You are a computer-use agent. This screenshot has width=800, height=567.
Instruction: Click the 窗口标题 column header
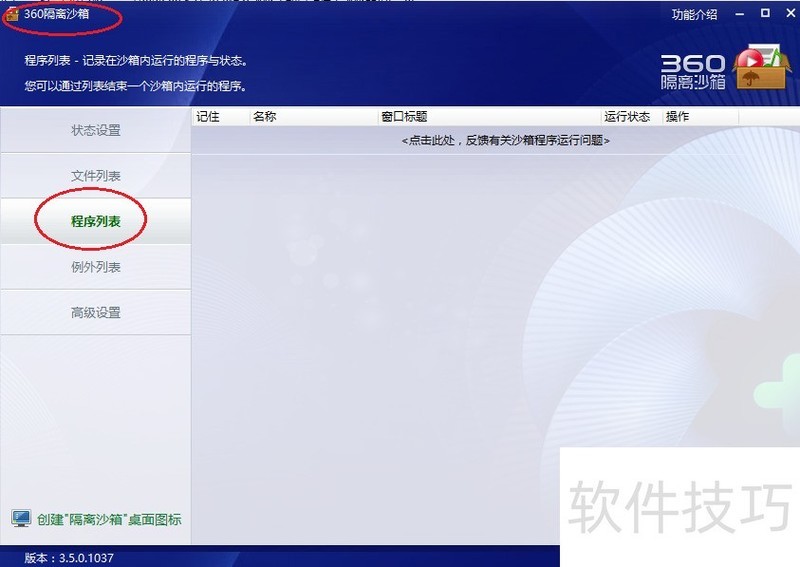click(x=489, y=117)
